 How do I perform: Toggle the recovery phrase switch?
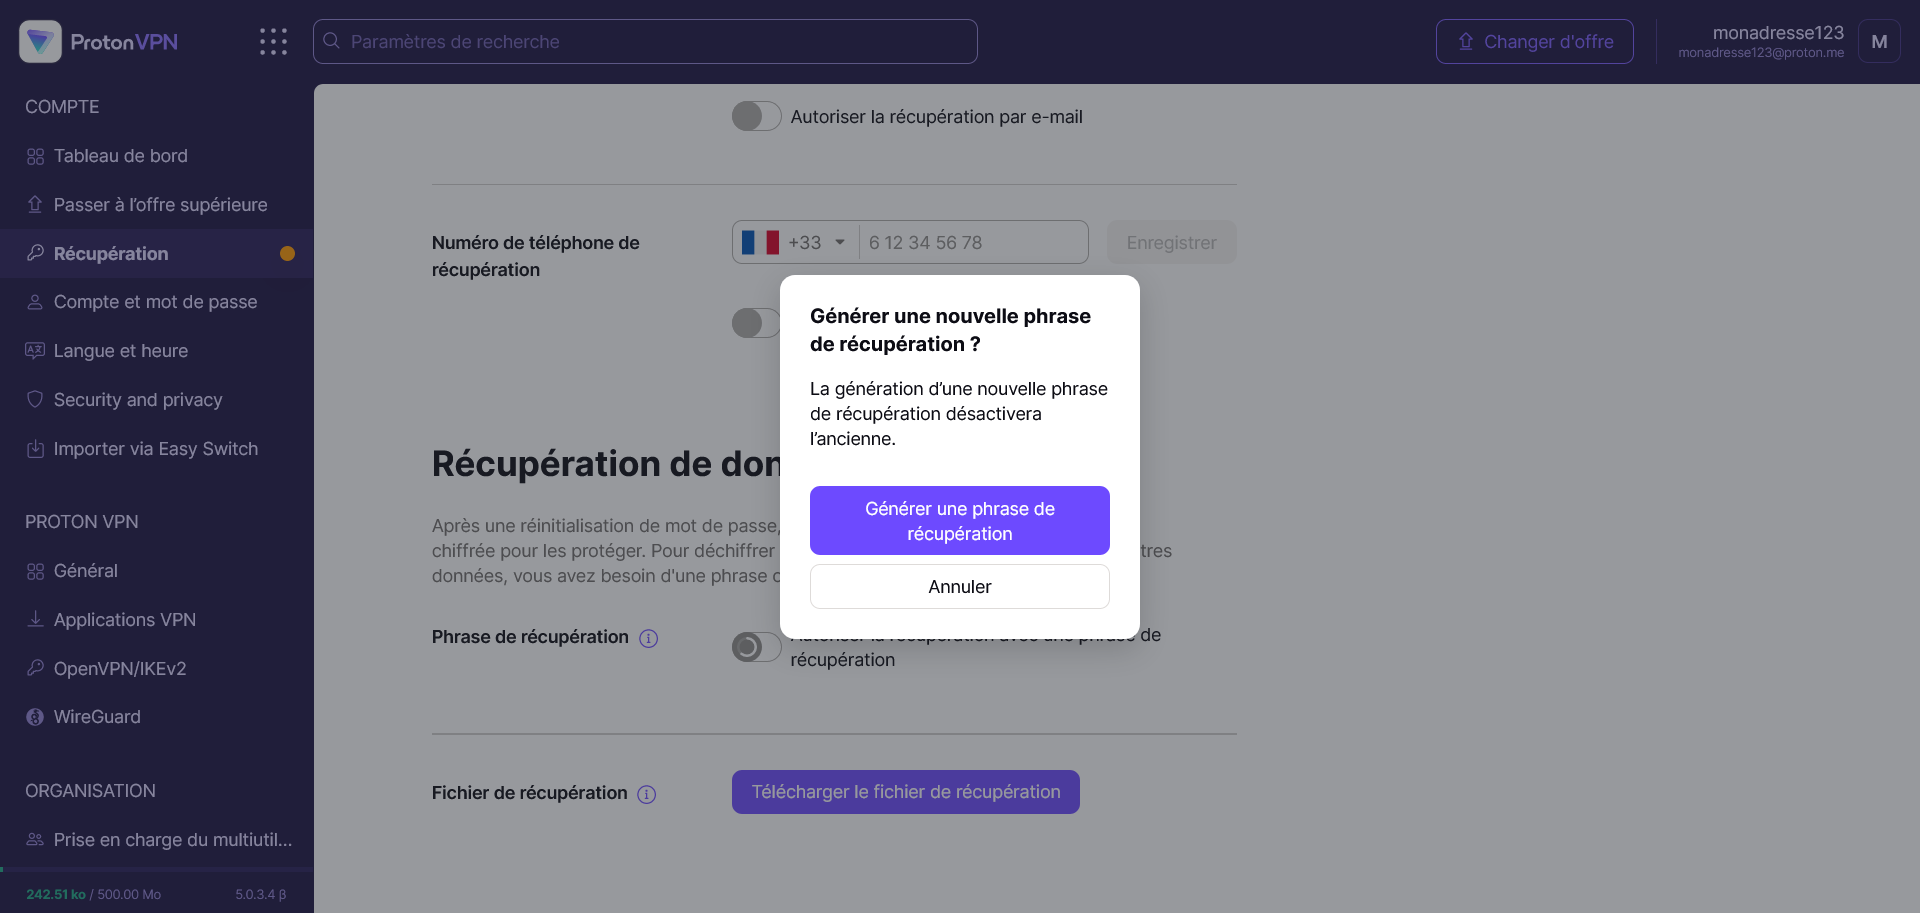[x=756, y=647]
